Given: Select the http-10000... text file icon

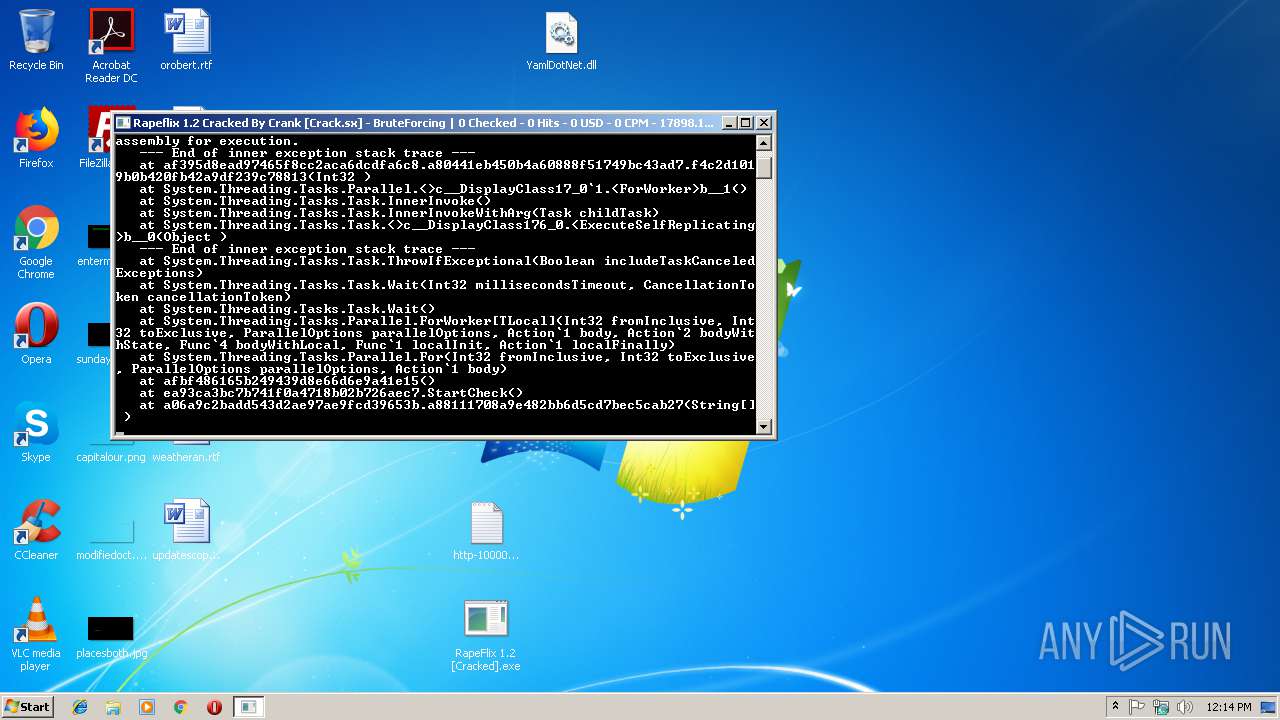Looking at the screenshot, I should click(x=486, y=530).
